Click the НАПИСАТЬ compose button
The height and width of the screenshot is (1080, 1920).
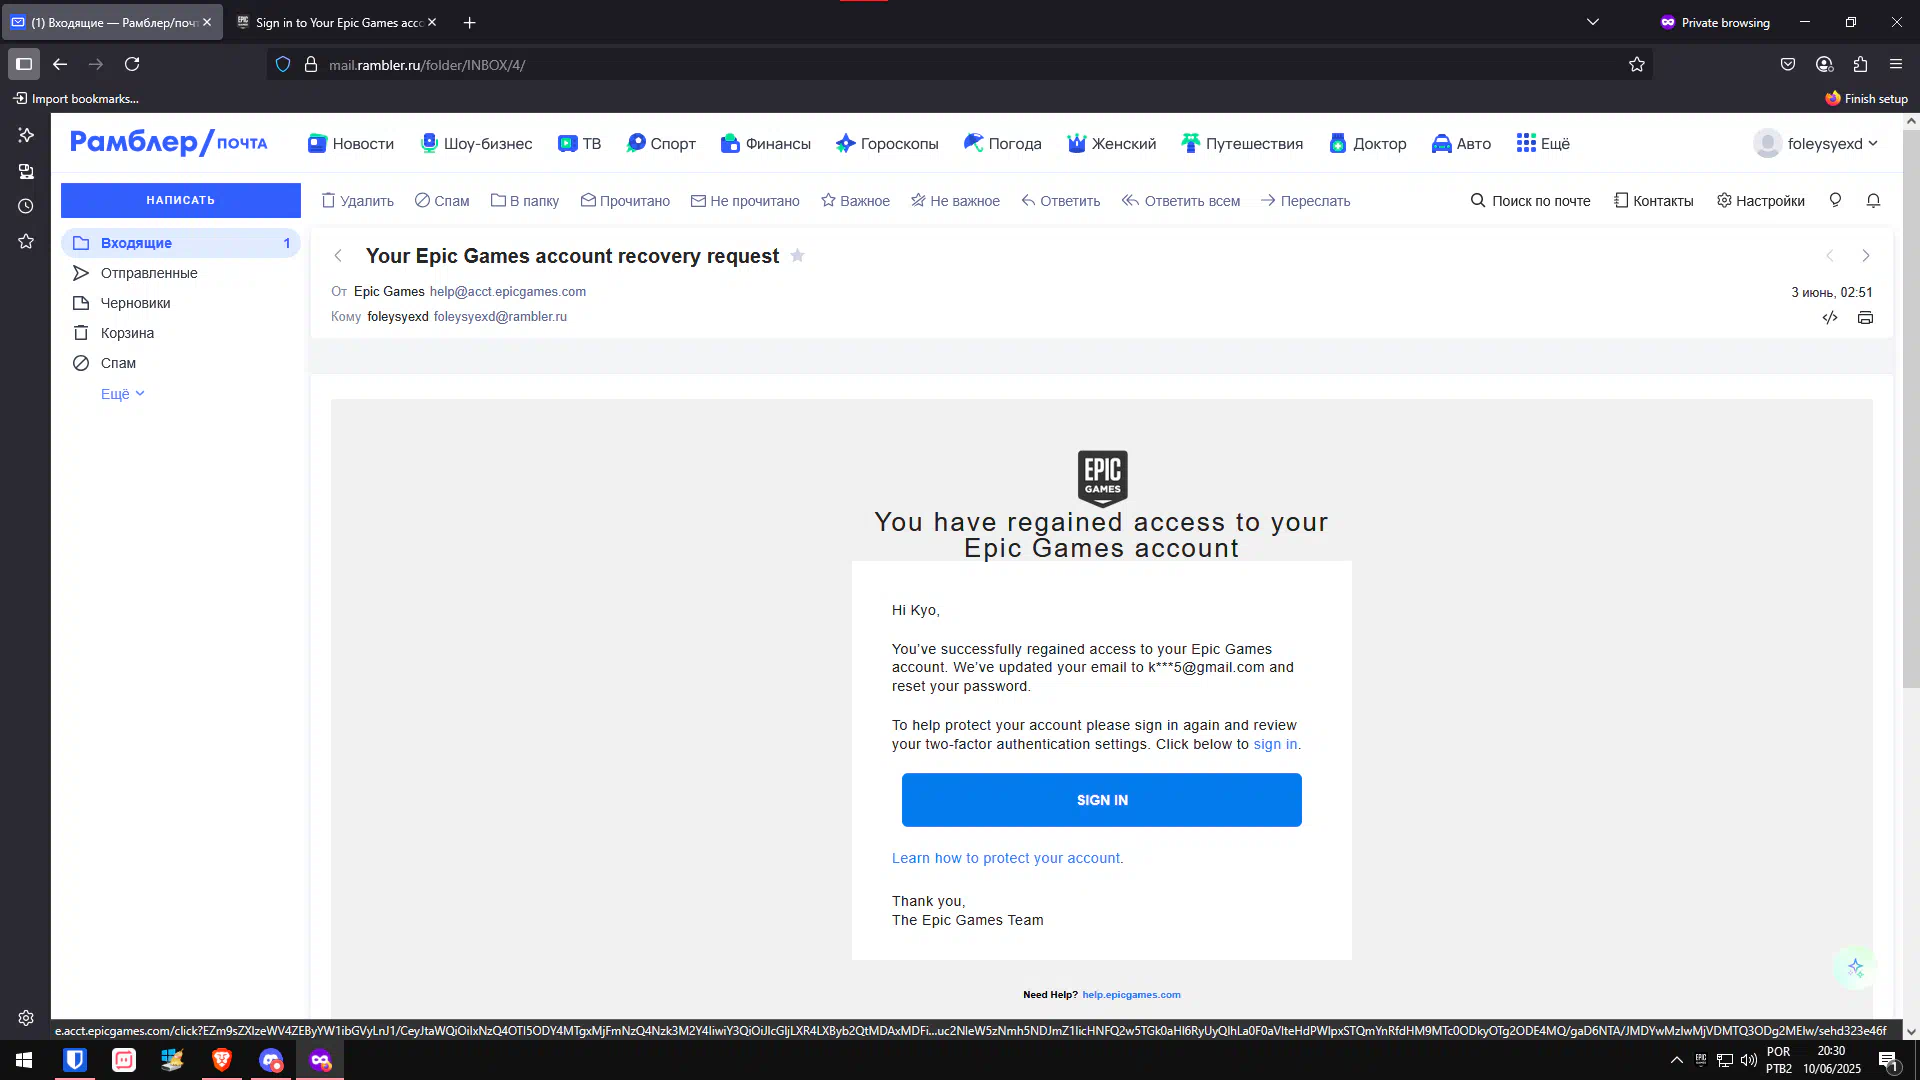point(181,200)
